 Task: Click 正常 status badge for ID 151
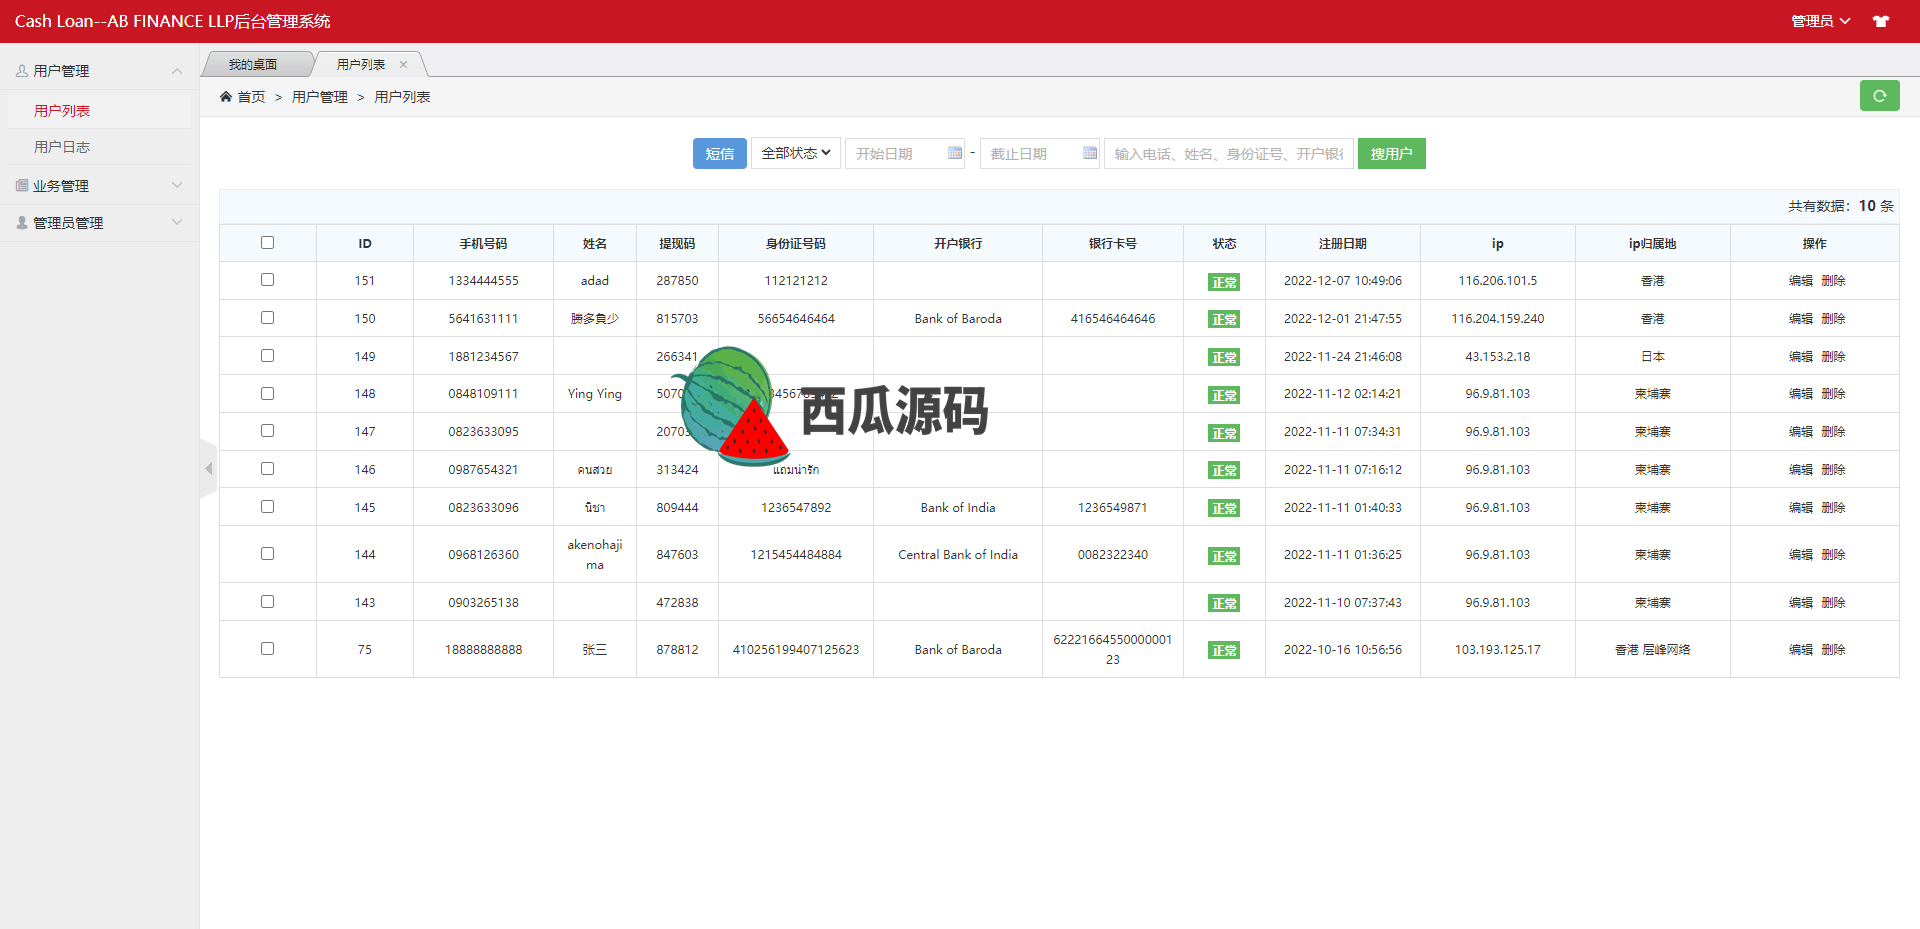(1224, 282)
